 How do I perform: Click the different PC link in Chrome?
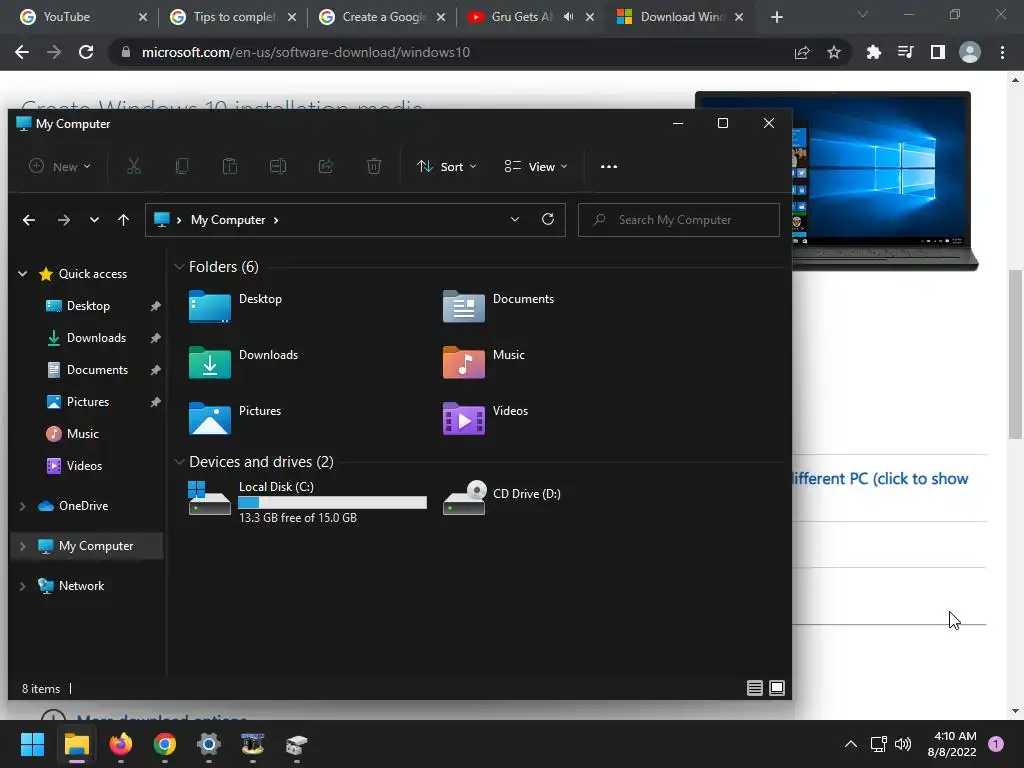(x=880, y=479)
